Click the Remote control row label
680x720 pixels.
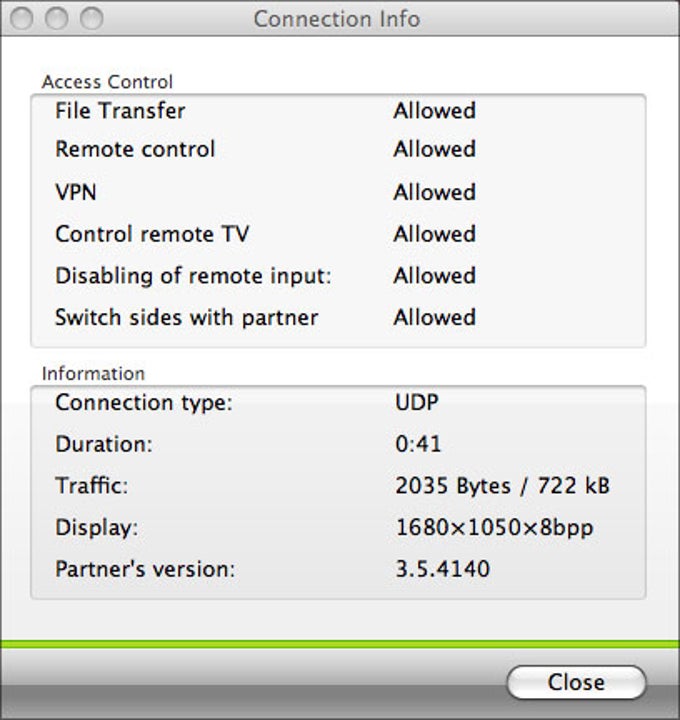[x=135, y=150]
